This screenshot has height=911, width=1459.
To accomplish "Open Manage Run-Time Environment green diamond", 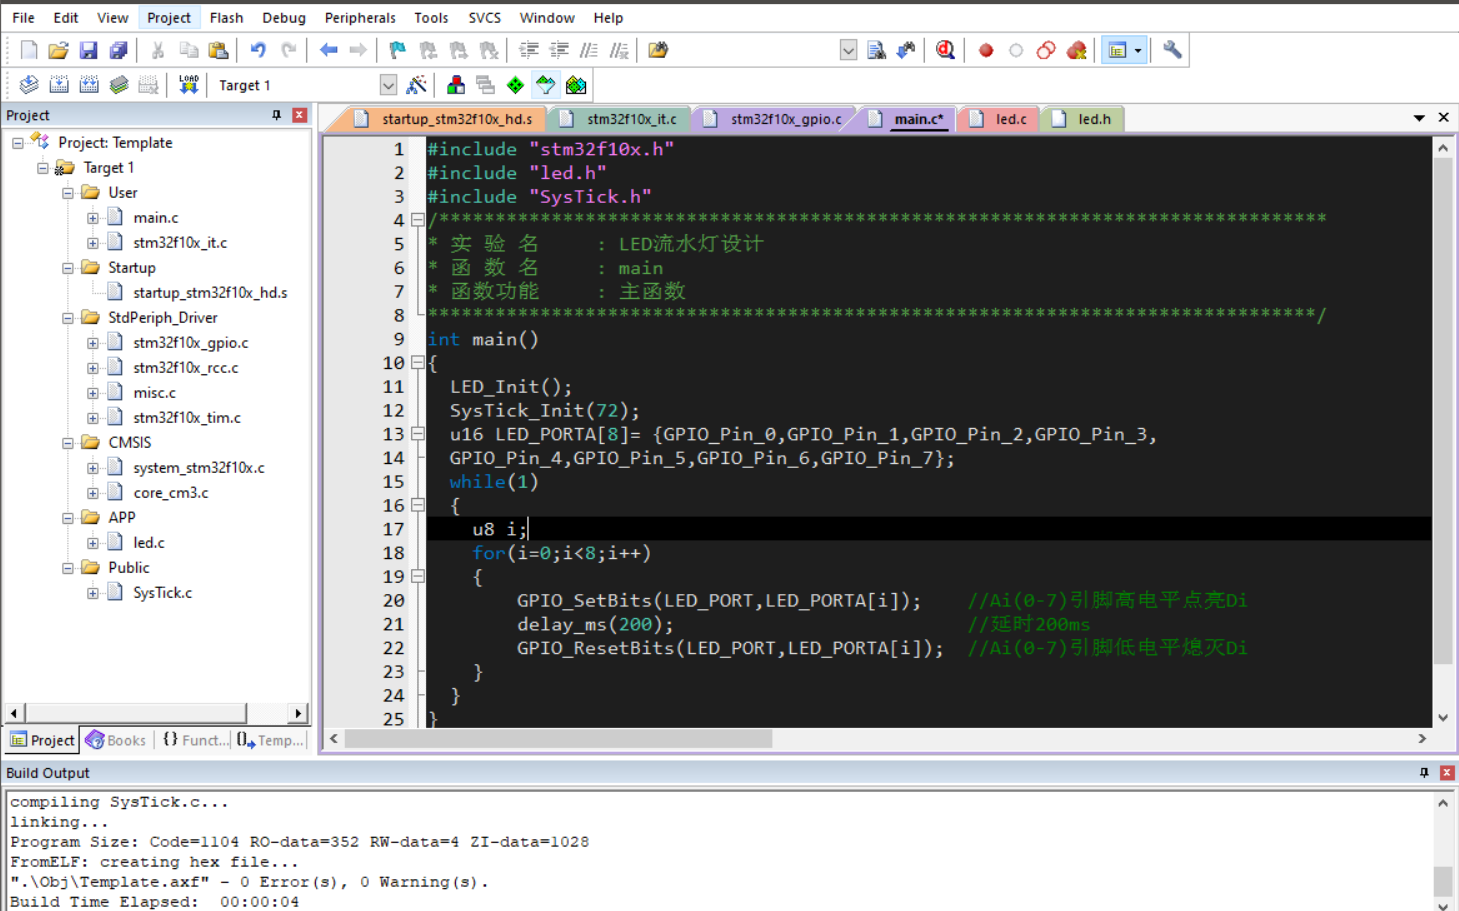I will pos(515,85).
